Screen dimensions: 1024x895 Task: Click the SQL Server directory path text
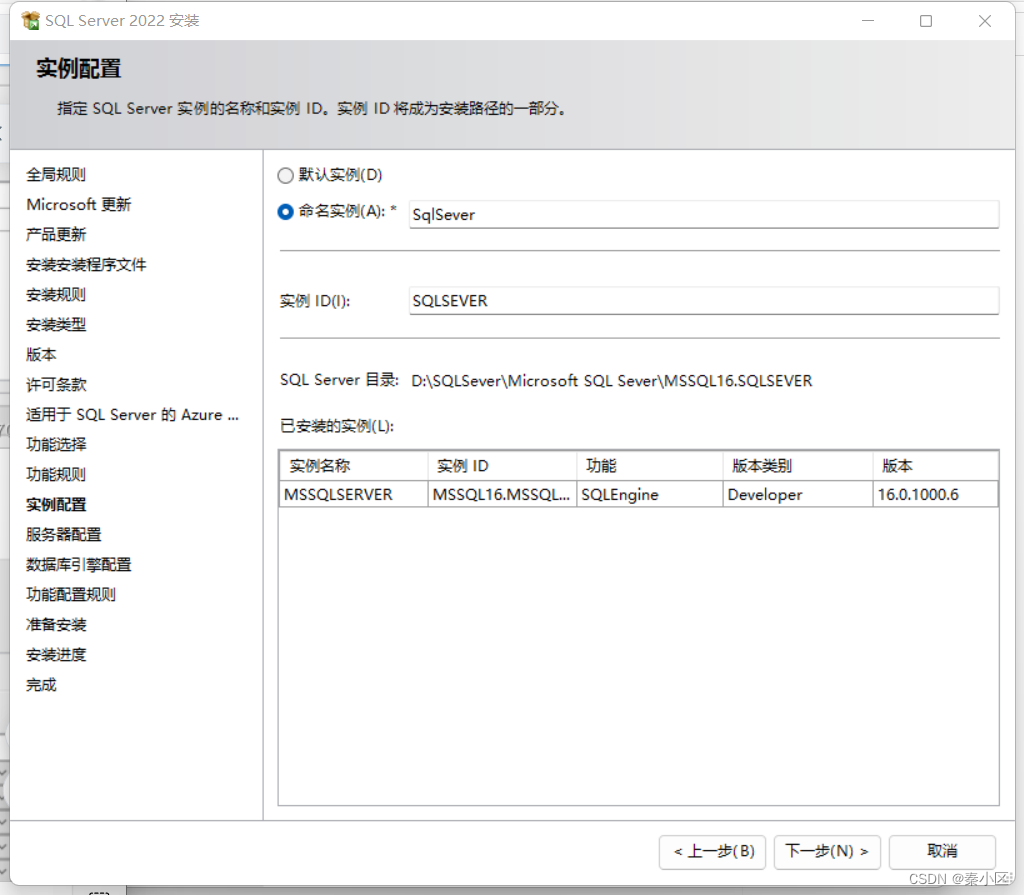[x=612, y=381]
